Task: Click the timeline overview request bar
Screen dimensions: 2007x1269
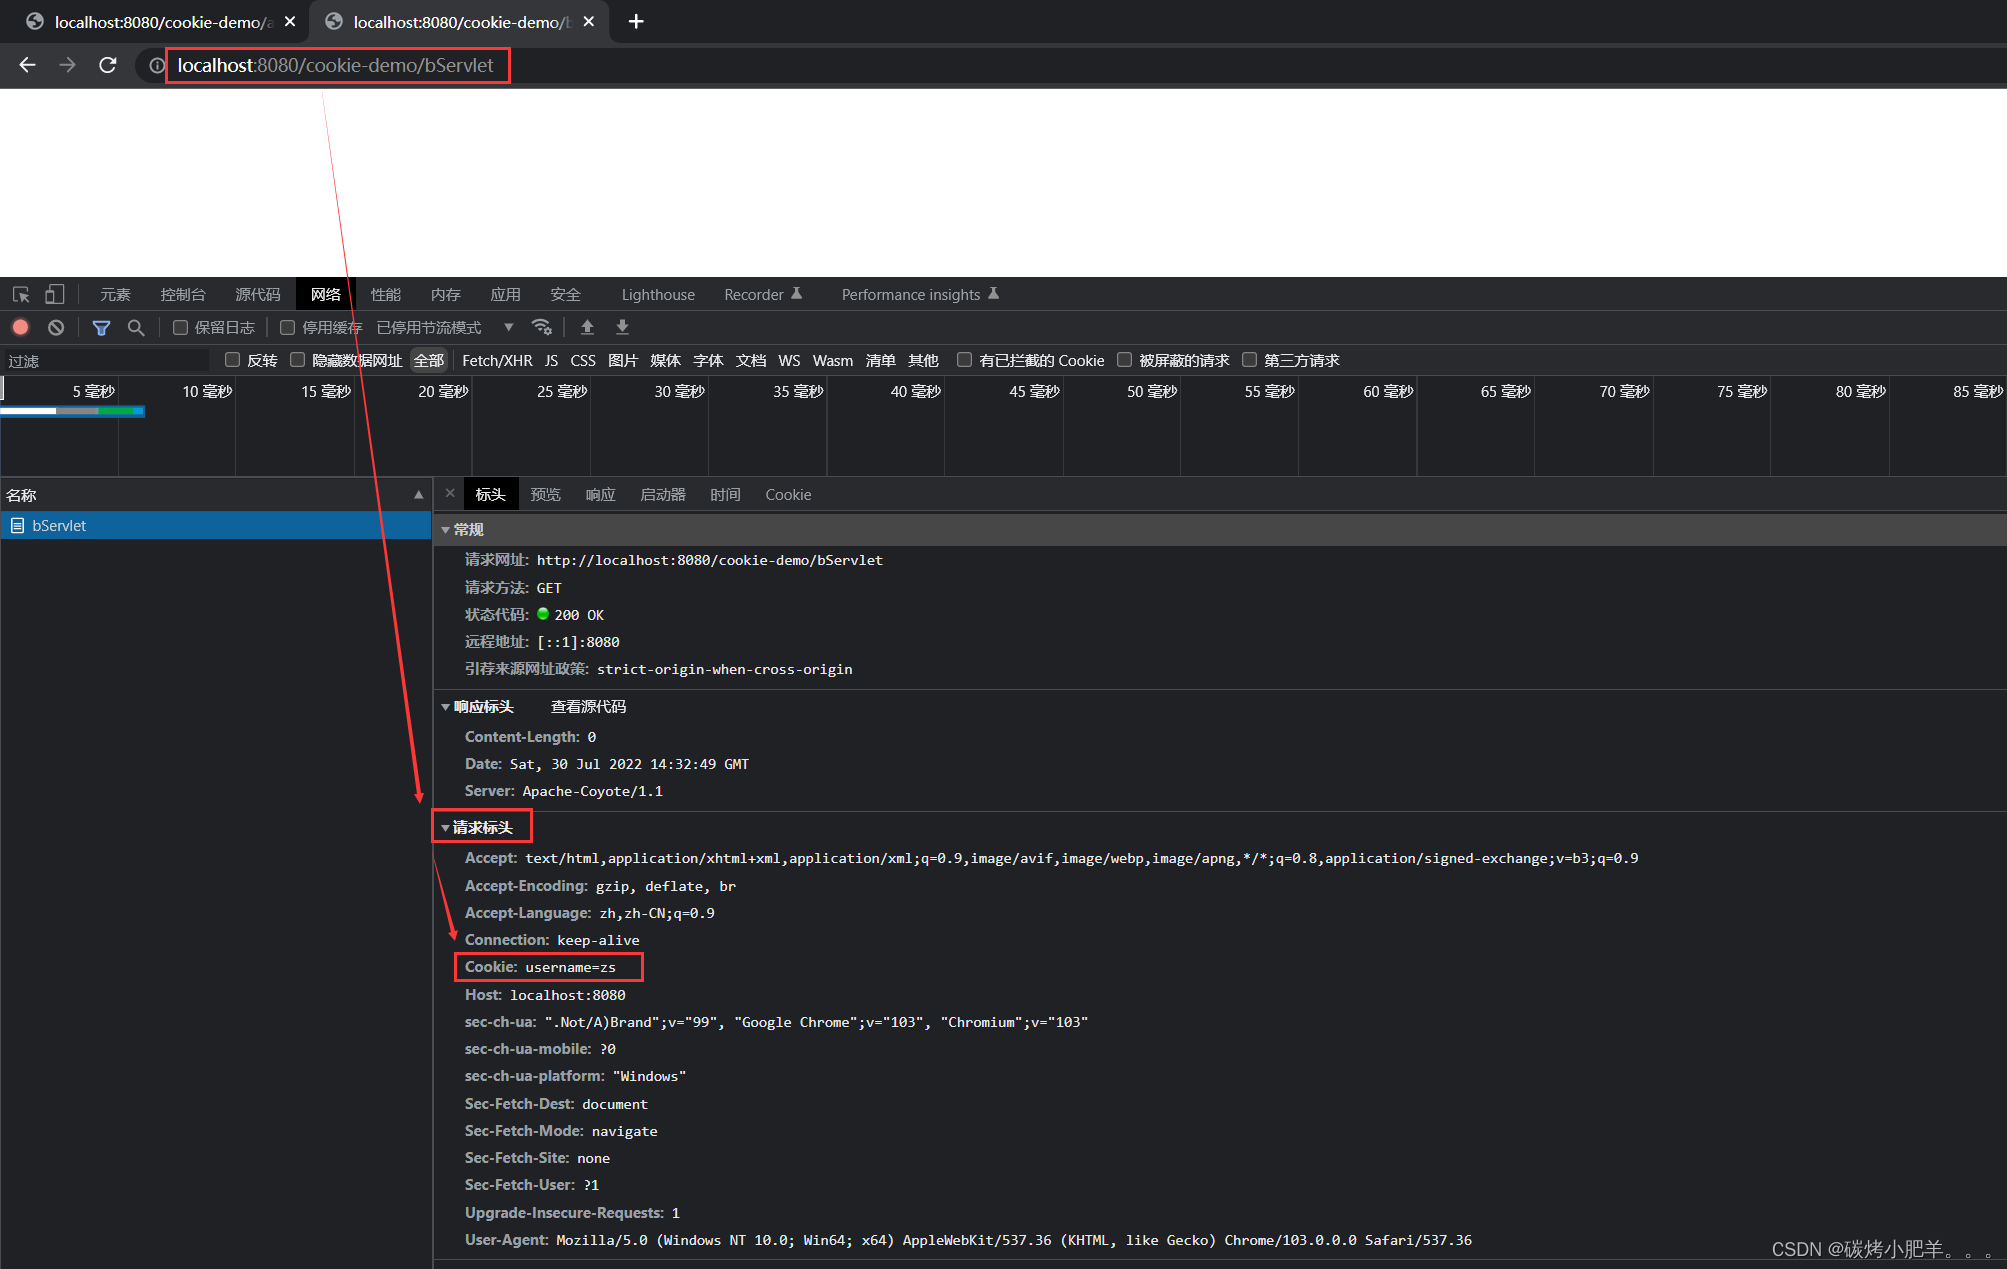Action: pyautogui.click(x=72, y=410)
